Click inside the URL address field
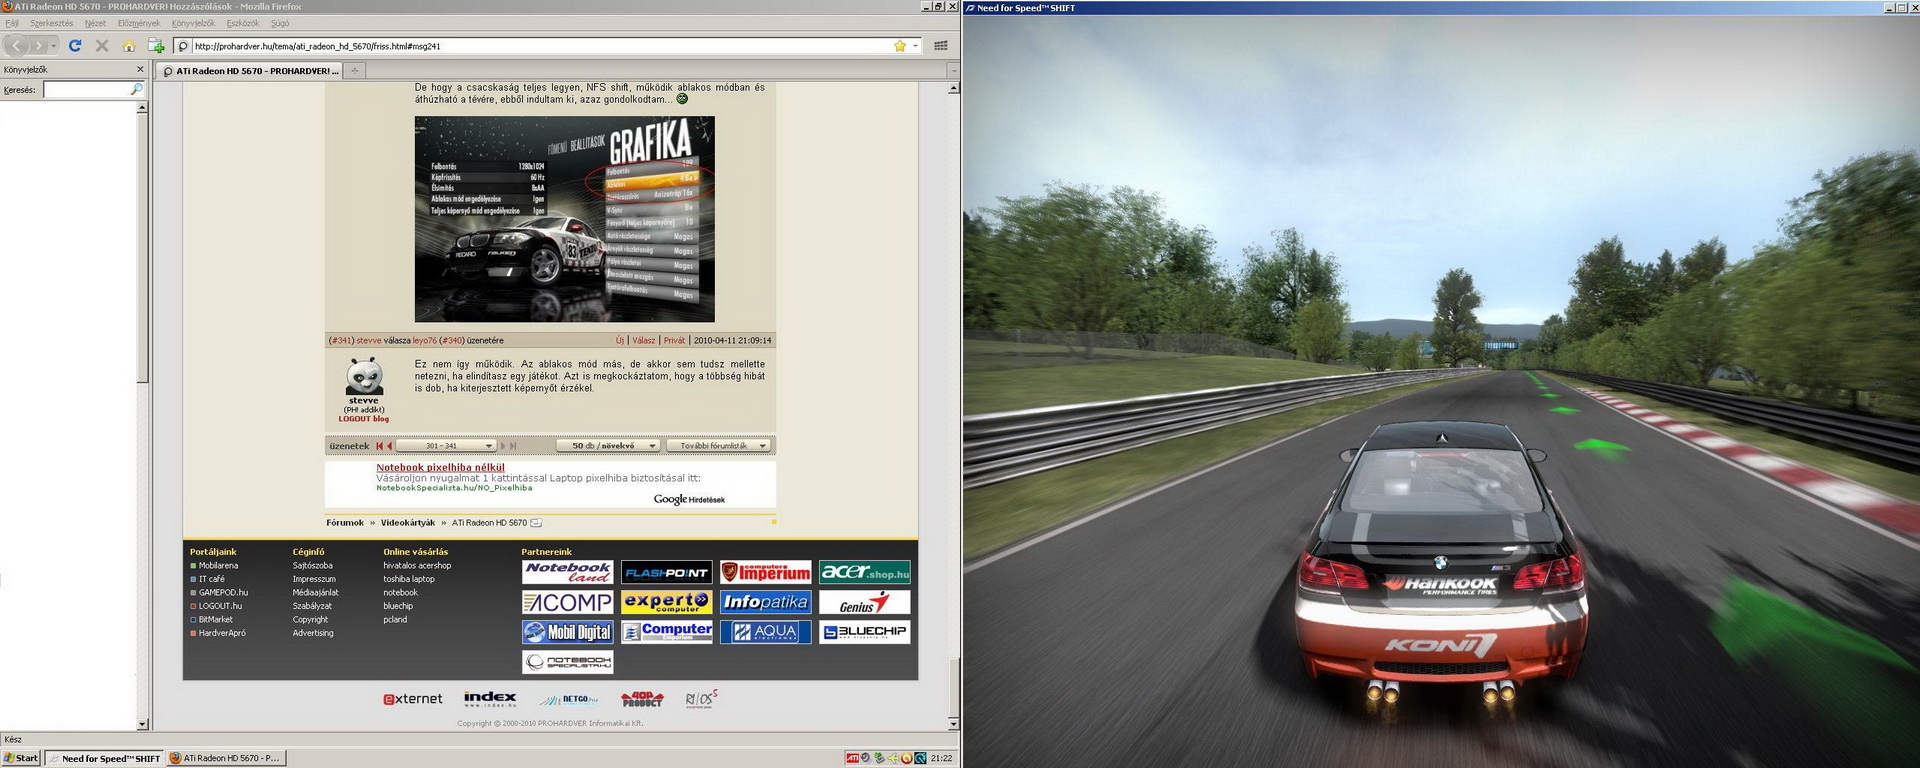Screen dimensions: 1920x768 coord(540,46)
